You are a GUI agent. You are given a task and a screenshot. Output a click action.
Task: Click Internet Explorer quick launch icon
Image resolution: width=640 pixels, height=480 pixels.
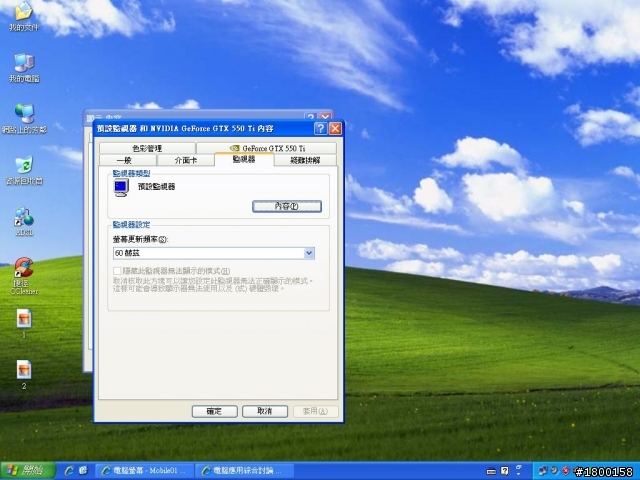pyautogui.click(x=69, y=471)
